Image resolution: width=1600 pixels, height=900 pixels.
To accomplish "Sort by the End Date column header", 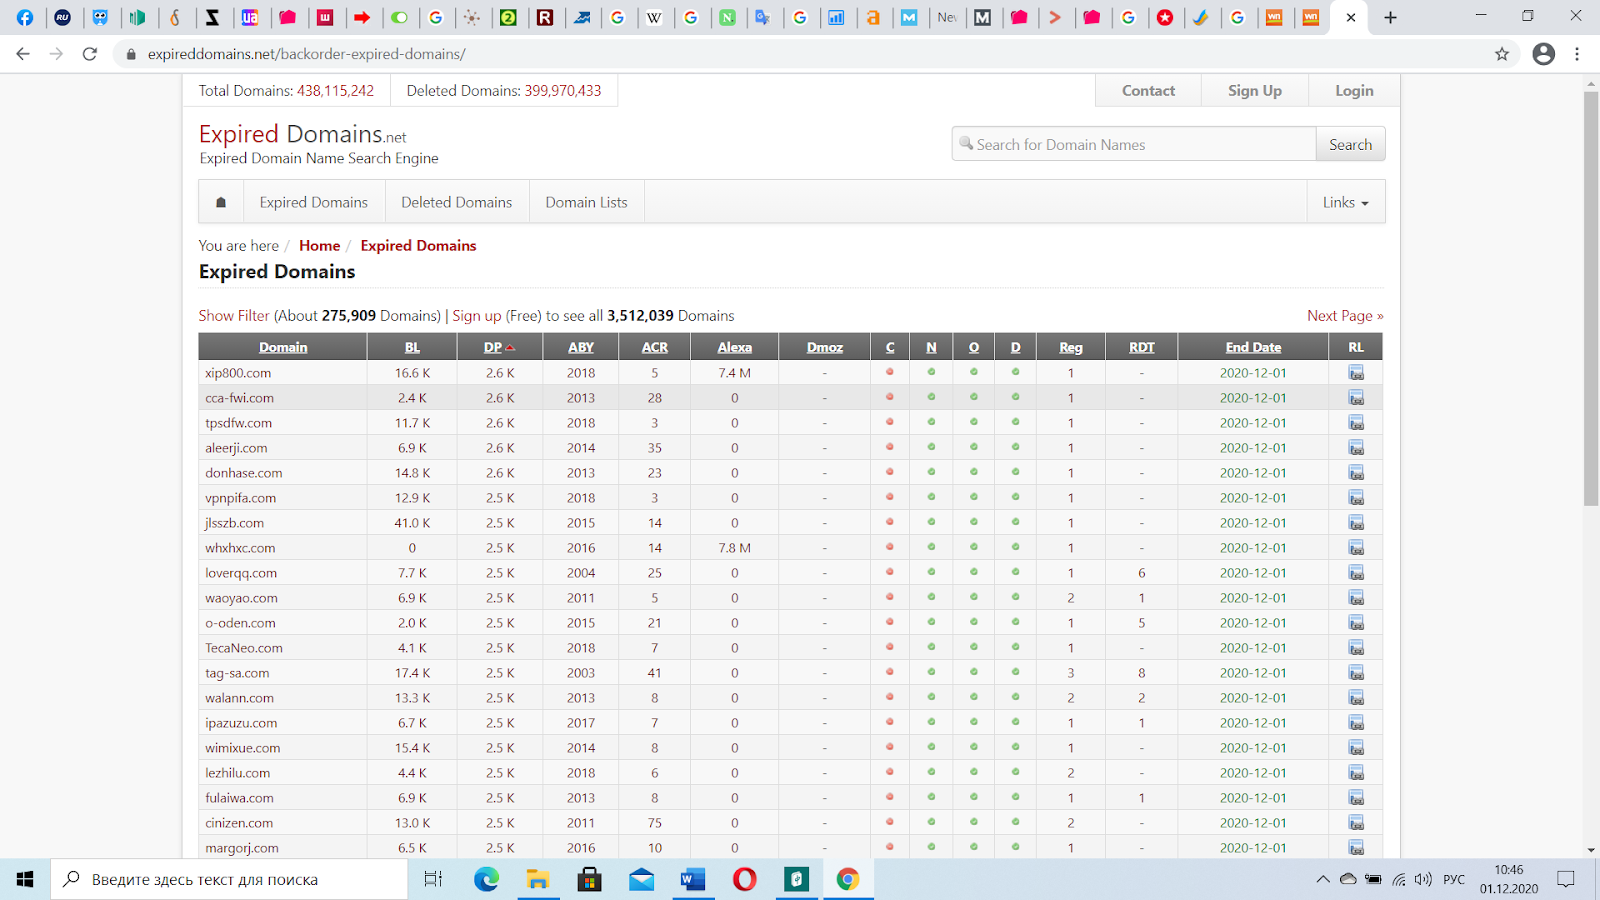I will (1254, 347).
